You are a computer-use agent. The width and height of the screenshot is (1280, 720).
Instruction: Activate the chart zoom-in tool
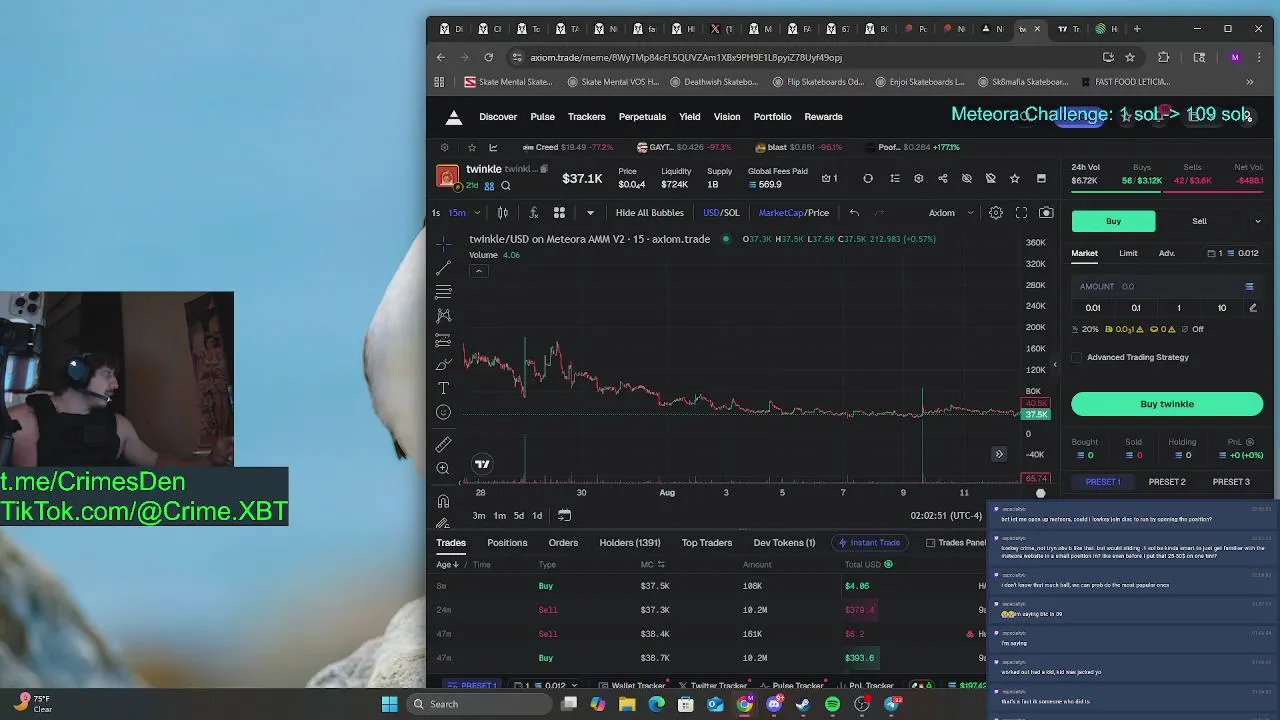point(444,468)
